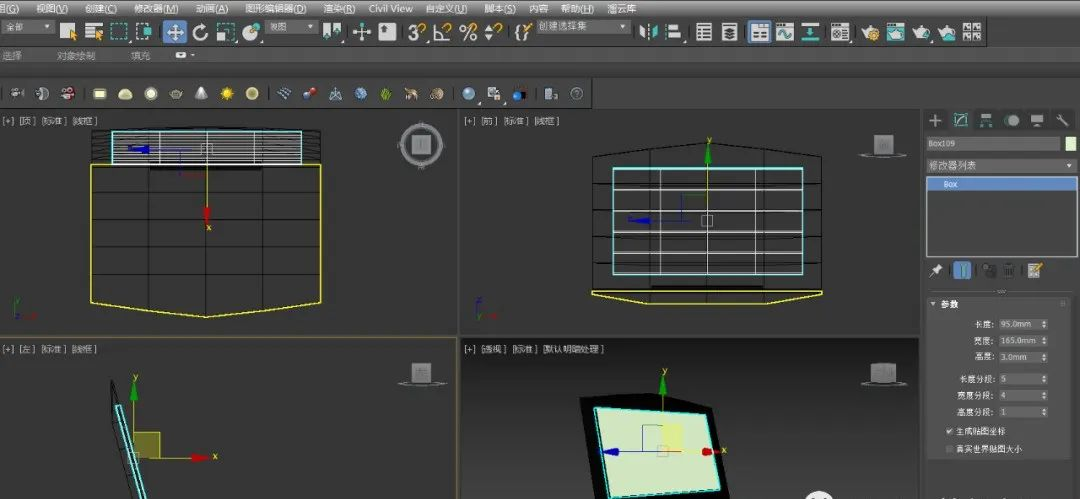This screenshot has height=499, width=1080.
Task: Open the Select by Name tool
Action: click(94, 31)
